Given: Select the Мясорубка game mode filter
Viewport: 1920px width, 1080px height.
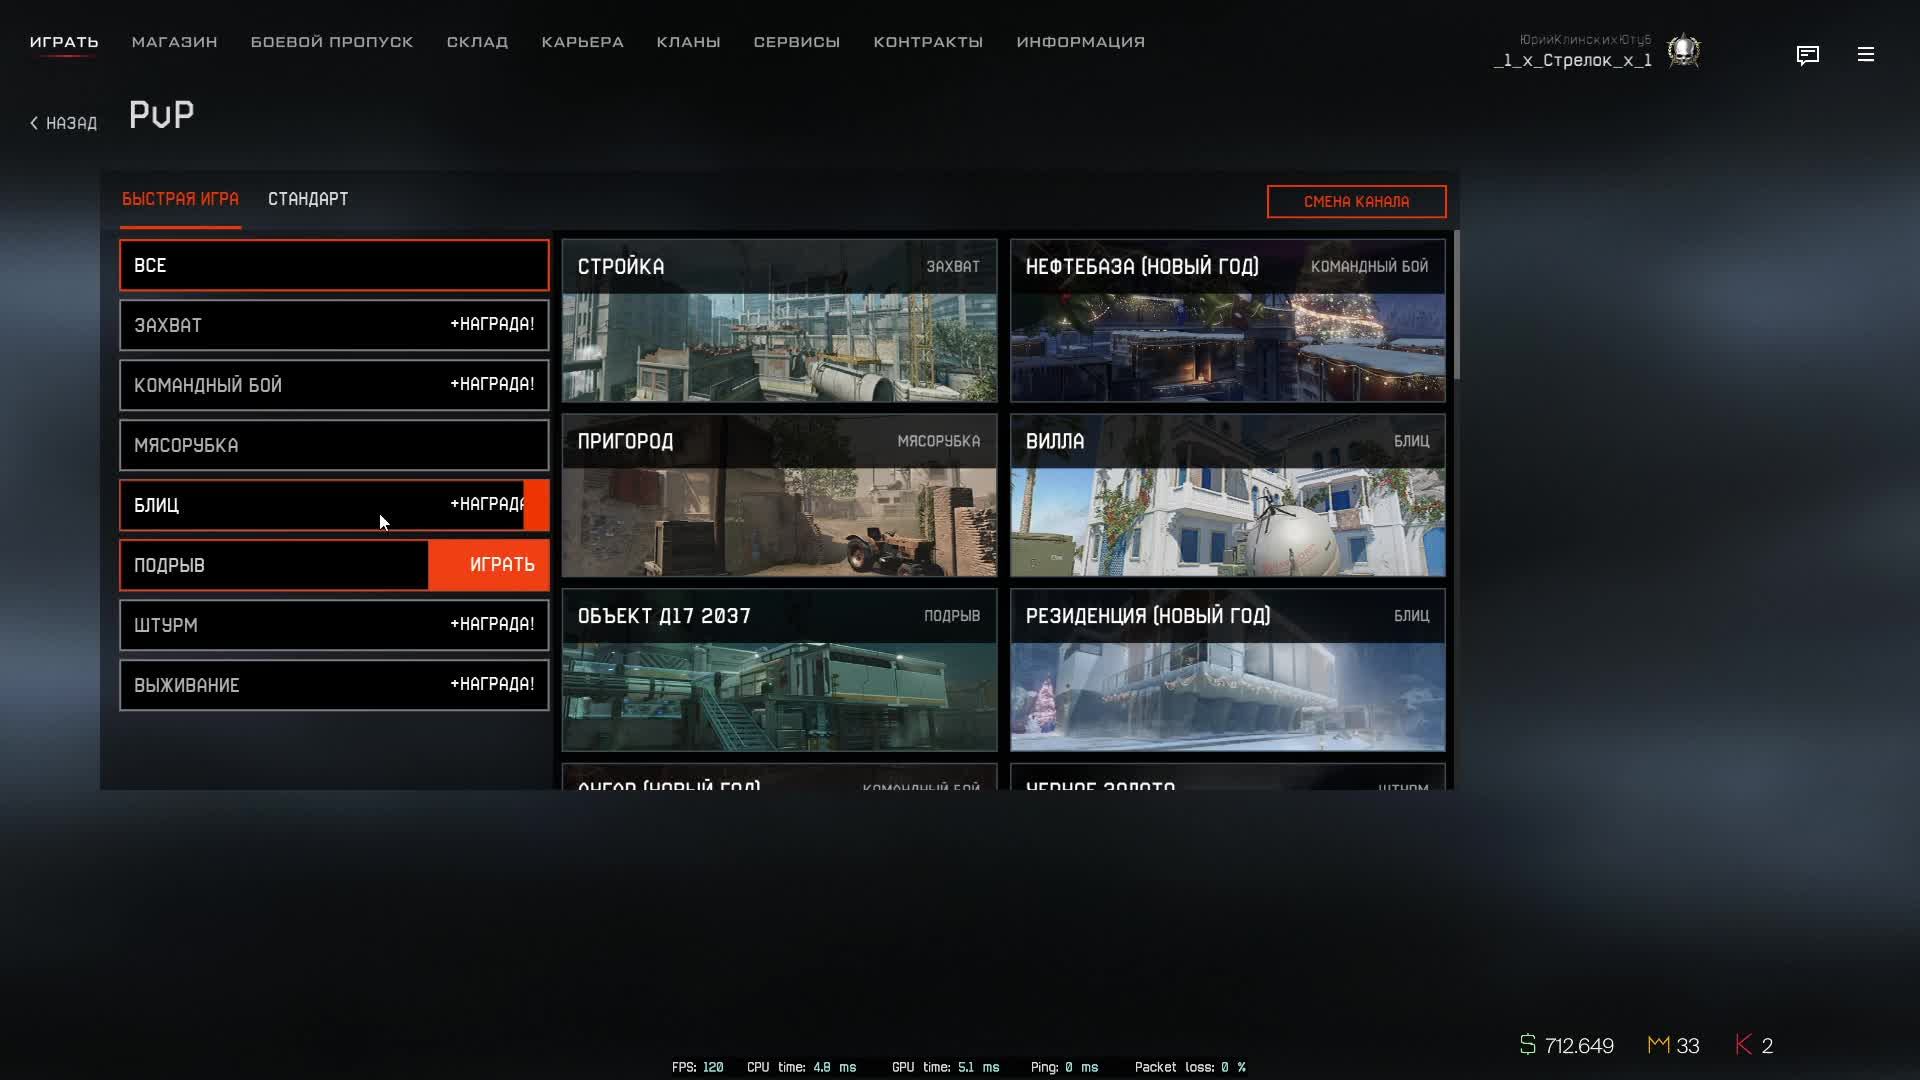Looking at the screenshot, I should pyautogui.click(x=334, y=445).
